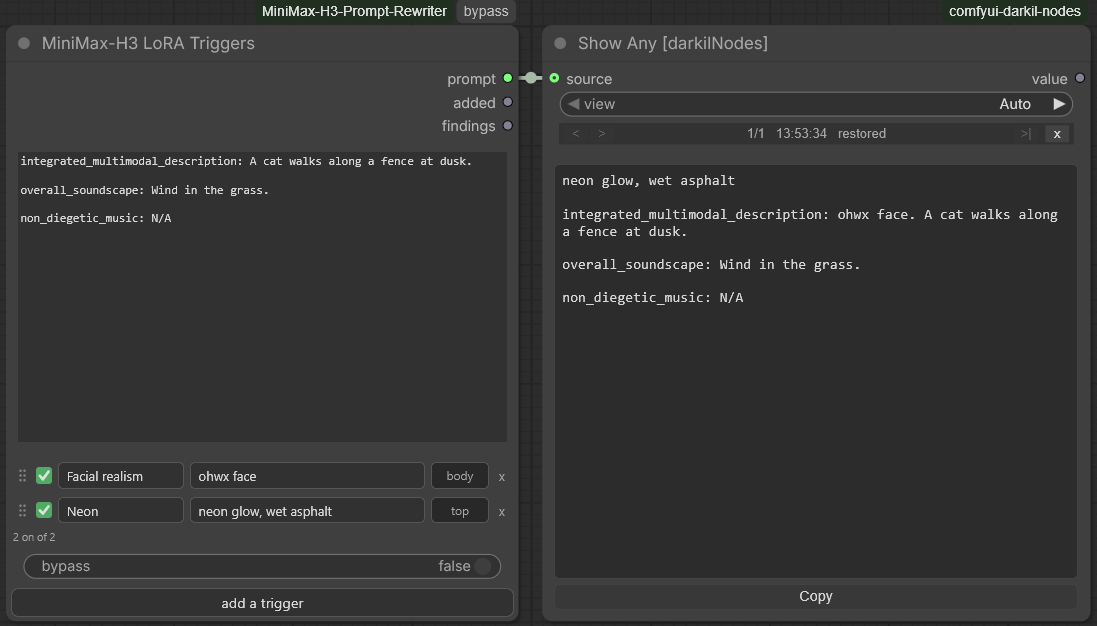
Task: Uncheck the Neon trigger checkbox
Action: pos(44,511)
